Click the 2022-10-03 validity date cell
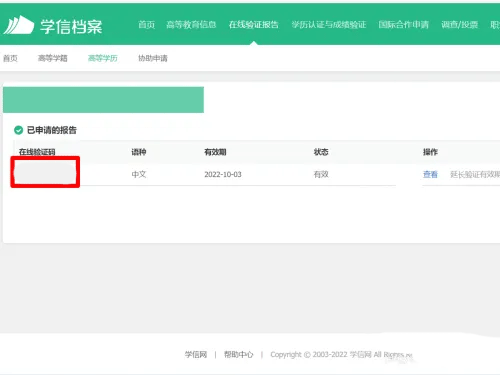 [223, 174]
